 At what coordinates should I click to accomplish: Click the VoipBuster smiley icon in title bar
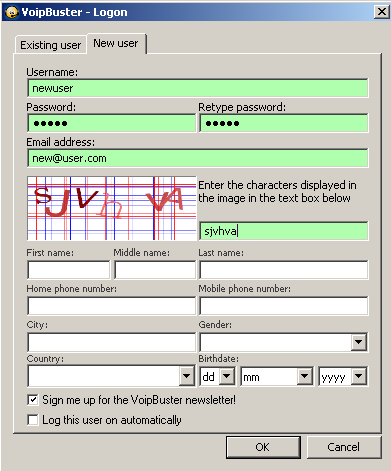pyautogui.click(x=12, y=12)
